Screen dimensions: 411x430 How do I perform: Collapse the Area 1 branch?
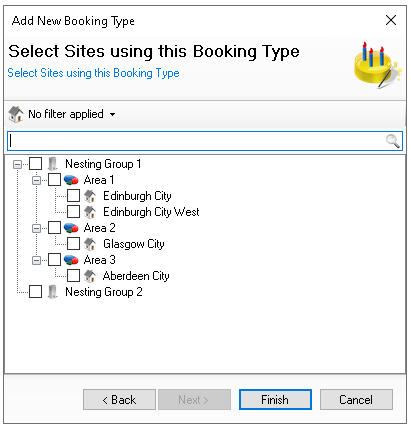(x=36, y=181)
